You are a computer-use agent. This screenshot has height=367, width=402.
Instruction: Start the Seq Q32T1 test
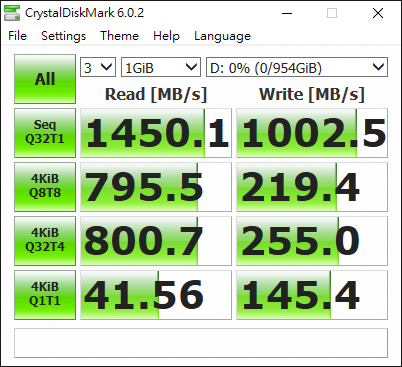click(45, 133)
